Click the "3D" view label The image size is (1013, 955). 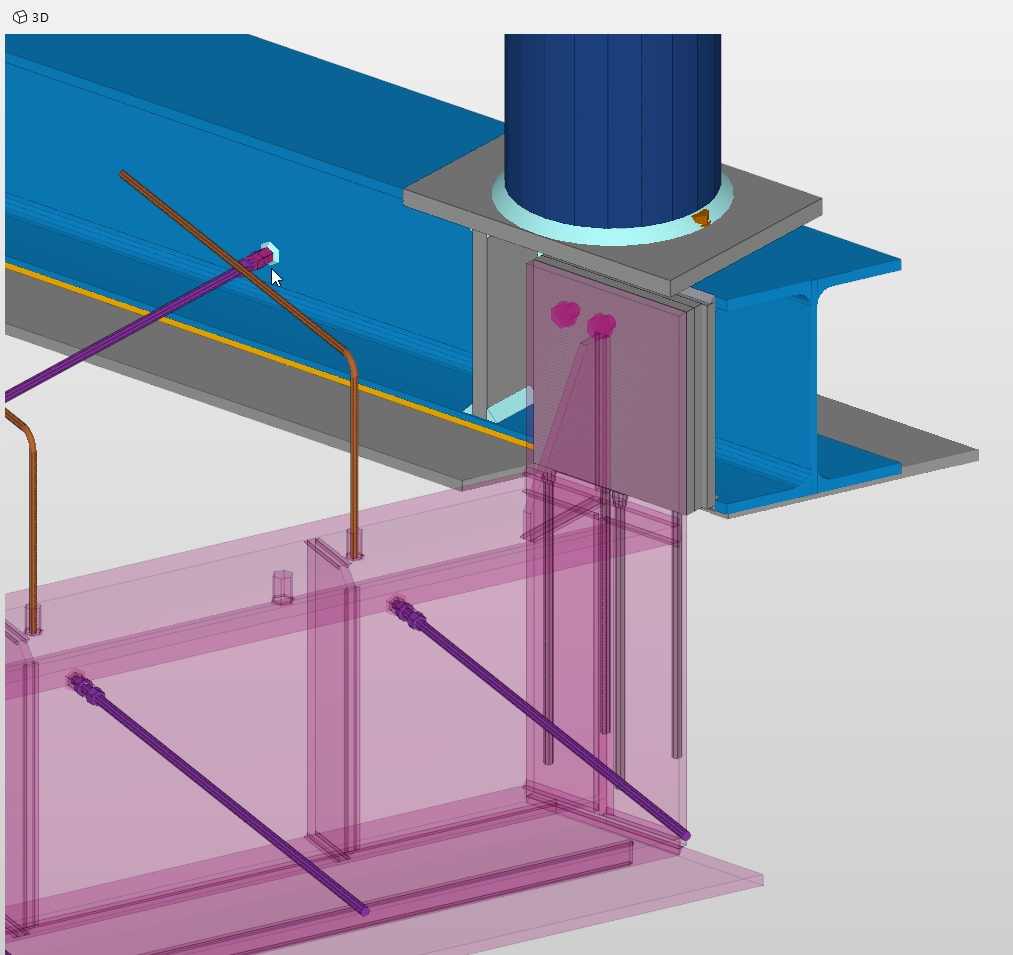pos(40,17)
